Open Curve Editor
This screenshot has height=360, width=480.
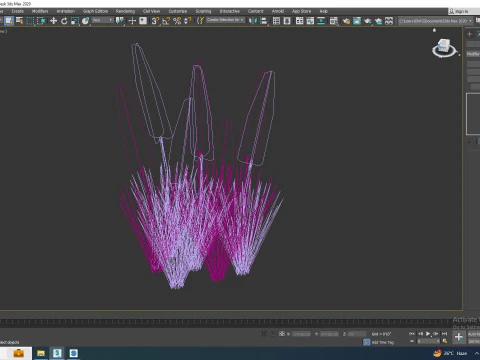tap(310, 21)
